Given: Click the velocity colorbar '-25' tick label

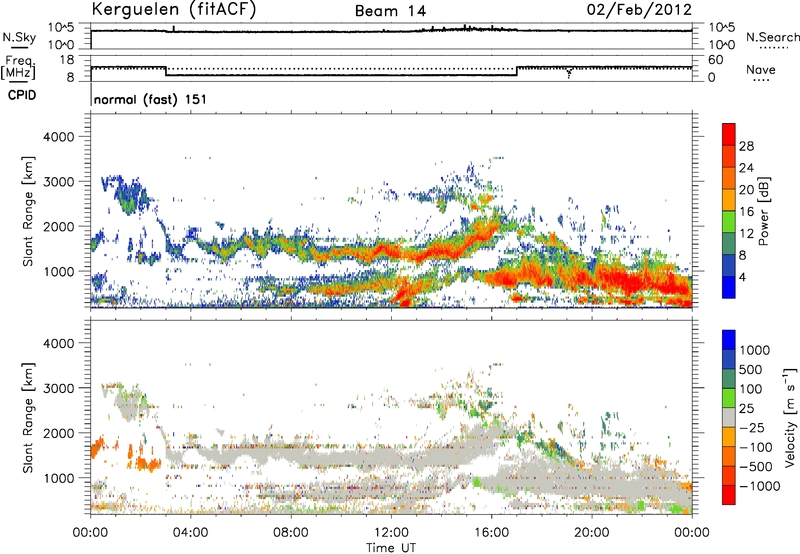Looking at the screenshot, I should (x=752, y=427).
